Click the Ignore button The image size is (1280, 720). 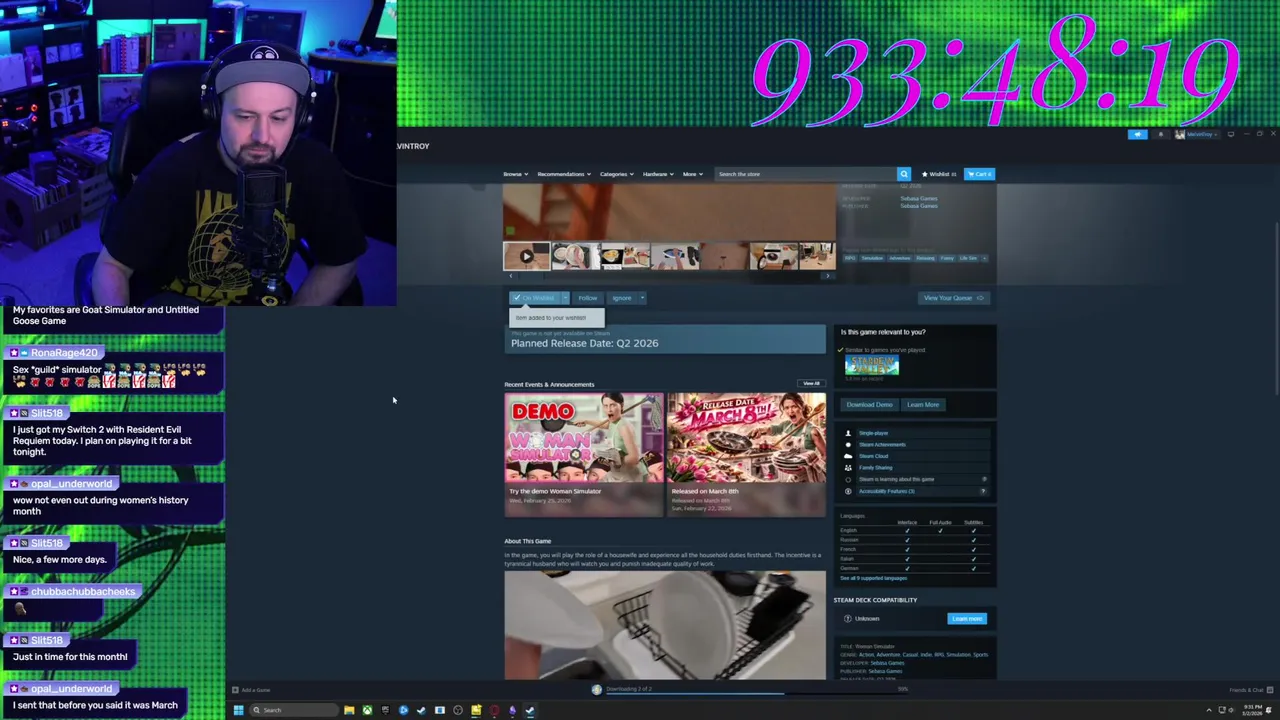point(622,298)
